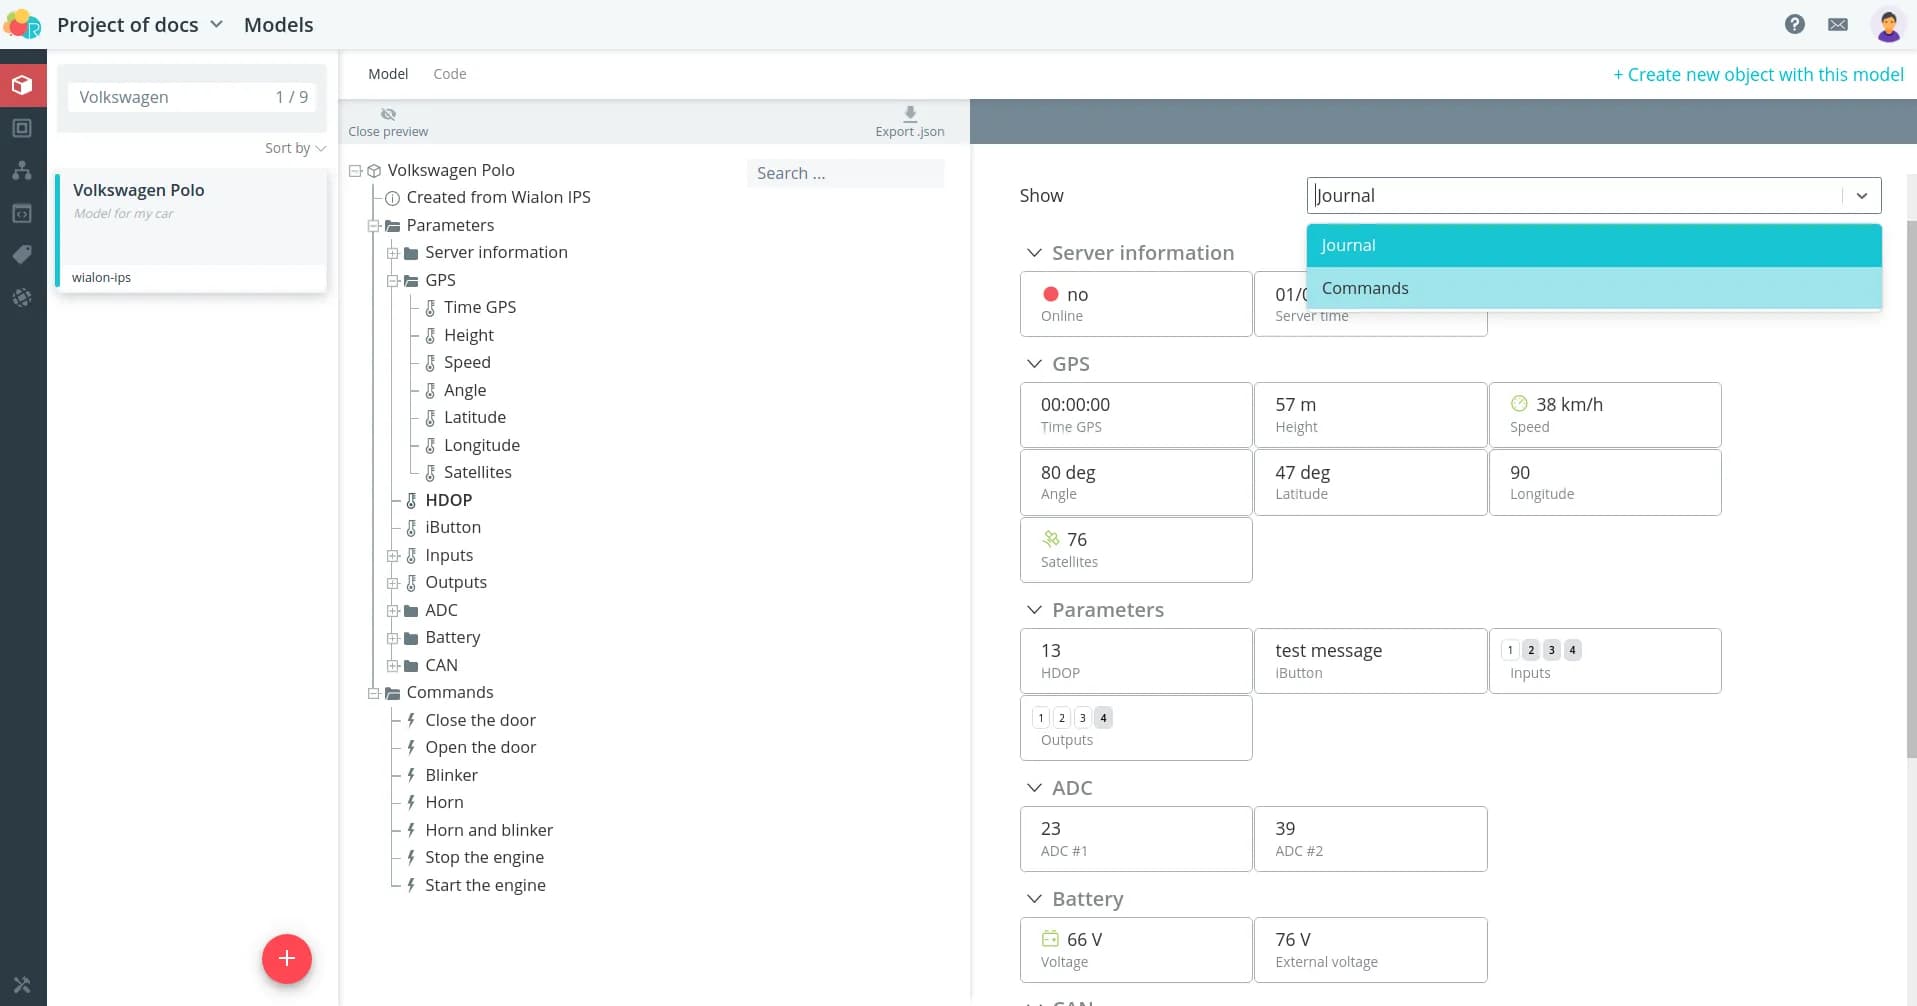Collapse the GPS section chevron
1917x1006 pixels.
pyautogui.click(x=1034, y=364)
